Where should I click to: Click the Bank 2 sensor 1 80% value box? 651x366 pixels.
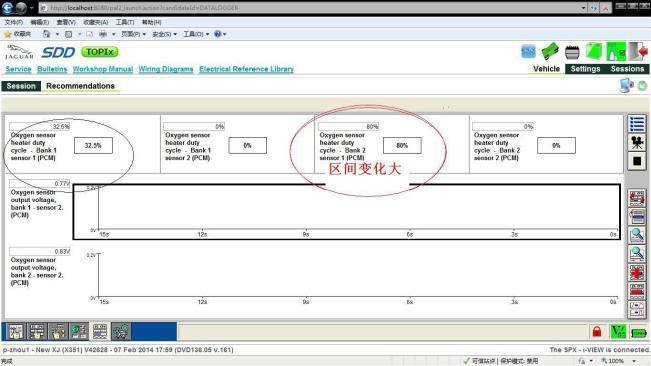coord(402,146)
